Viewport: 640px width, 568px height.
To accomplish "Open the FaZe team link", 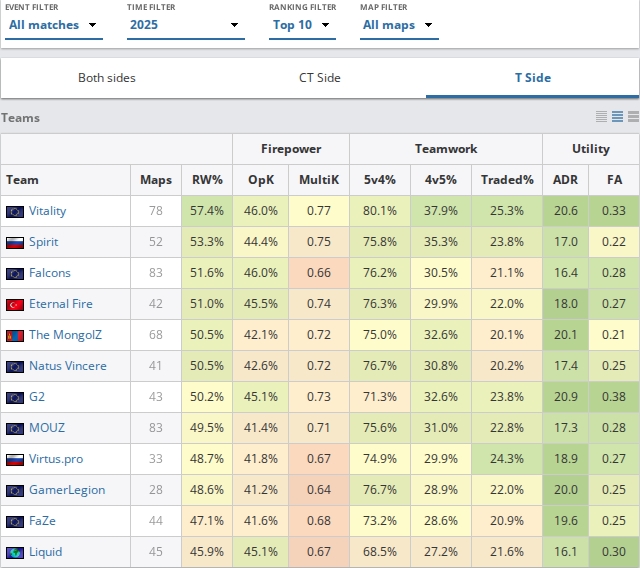I will 42,521.
